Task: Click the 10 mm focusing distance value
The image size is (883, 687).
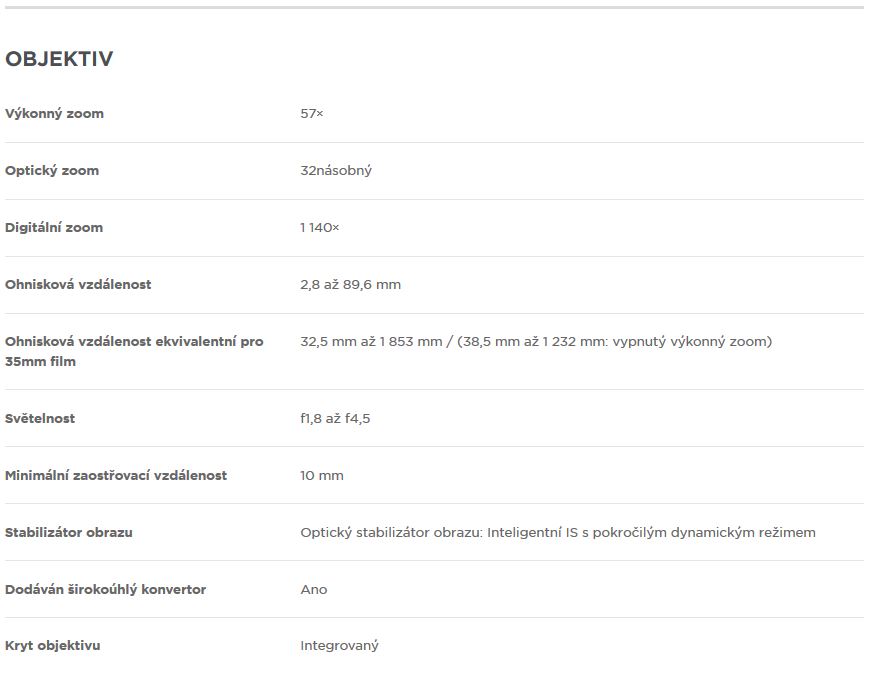Action: (x=322, y=475)
